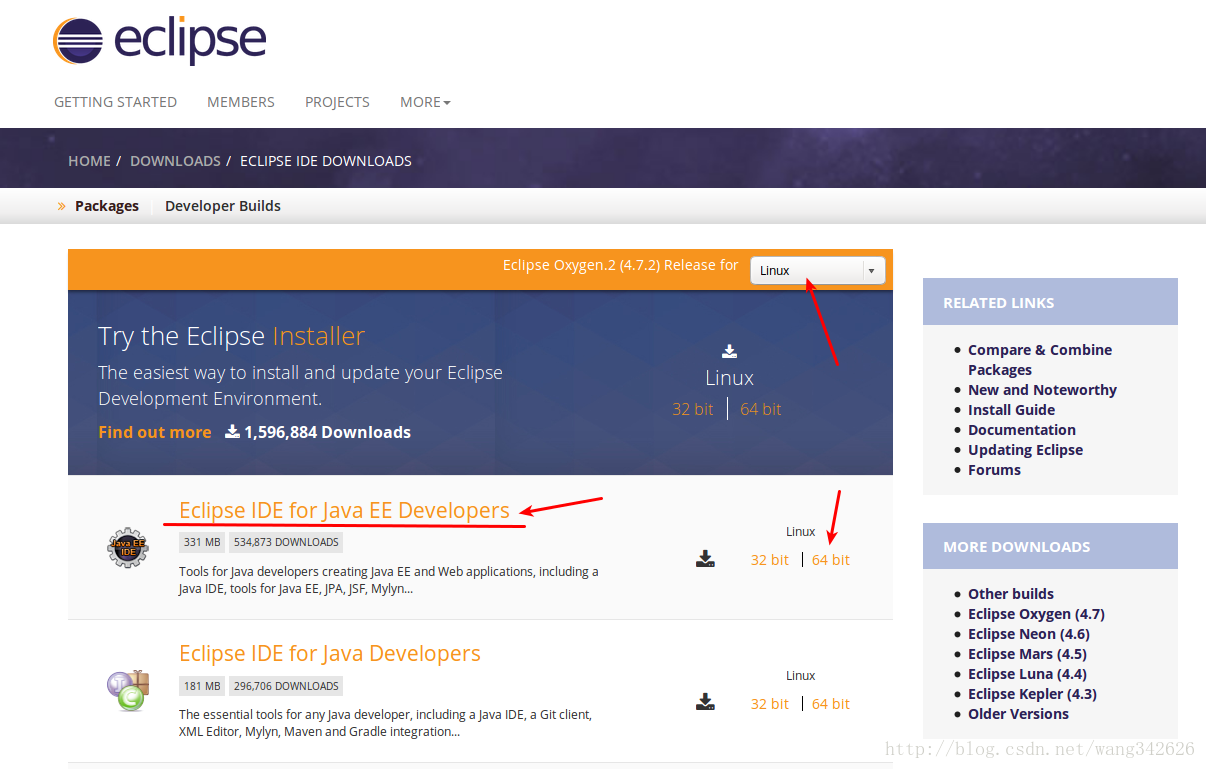Open Eclipse Kepler (4.3) link

click(x=1032, y=694)
